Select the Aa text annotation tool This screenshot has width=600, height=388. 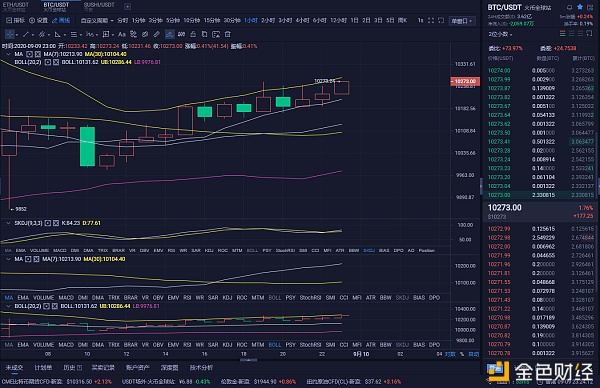[x=122, y=34]
